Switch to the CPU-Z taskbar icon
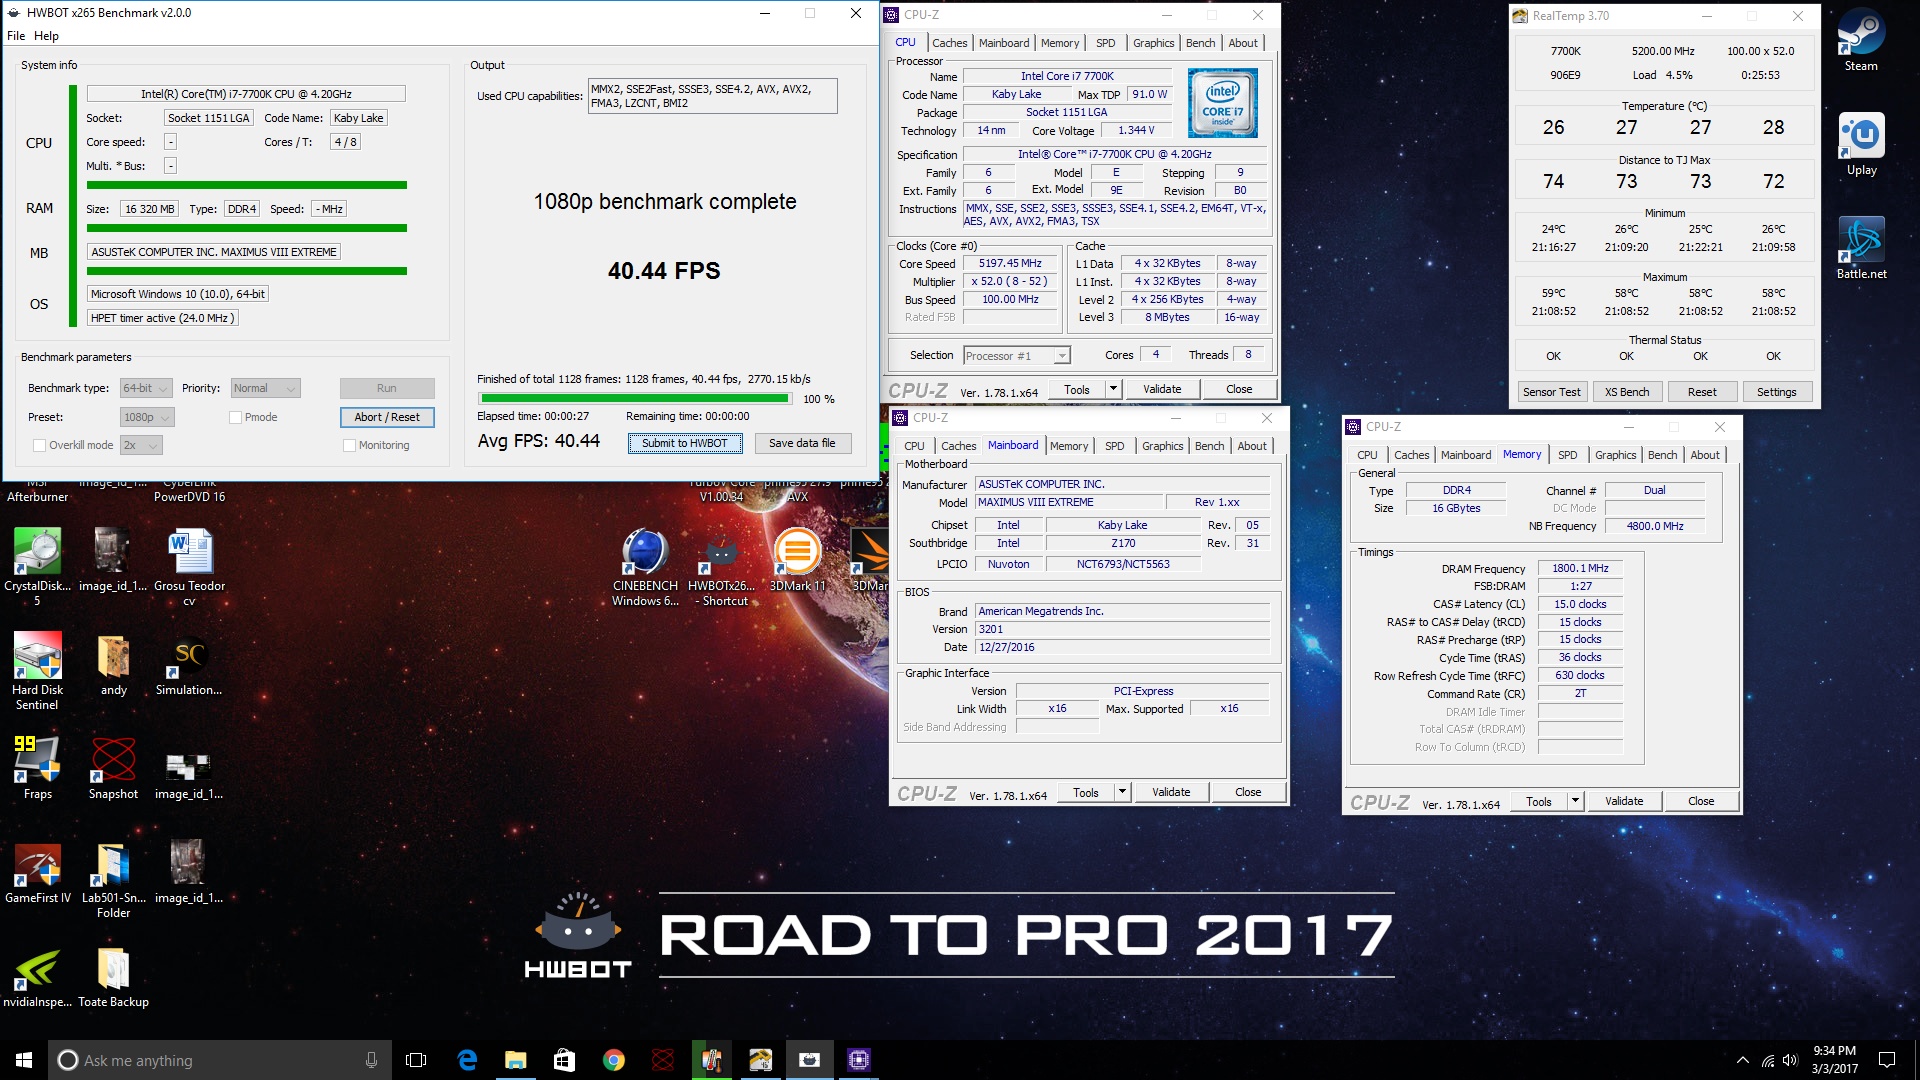Screen dimensions: 1920x1080 tap(859, 1060)
